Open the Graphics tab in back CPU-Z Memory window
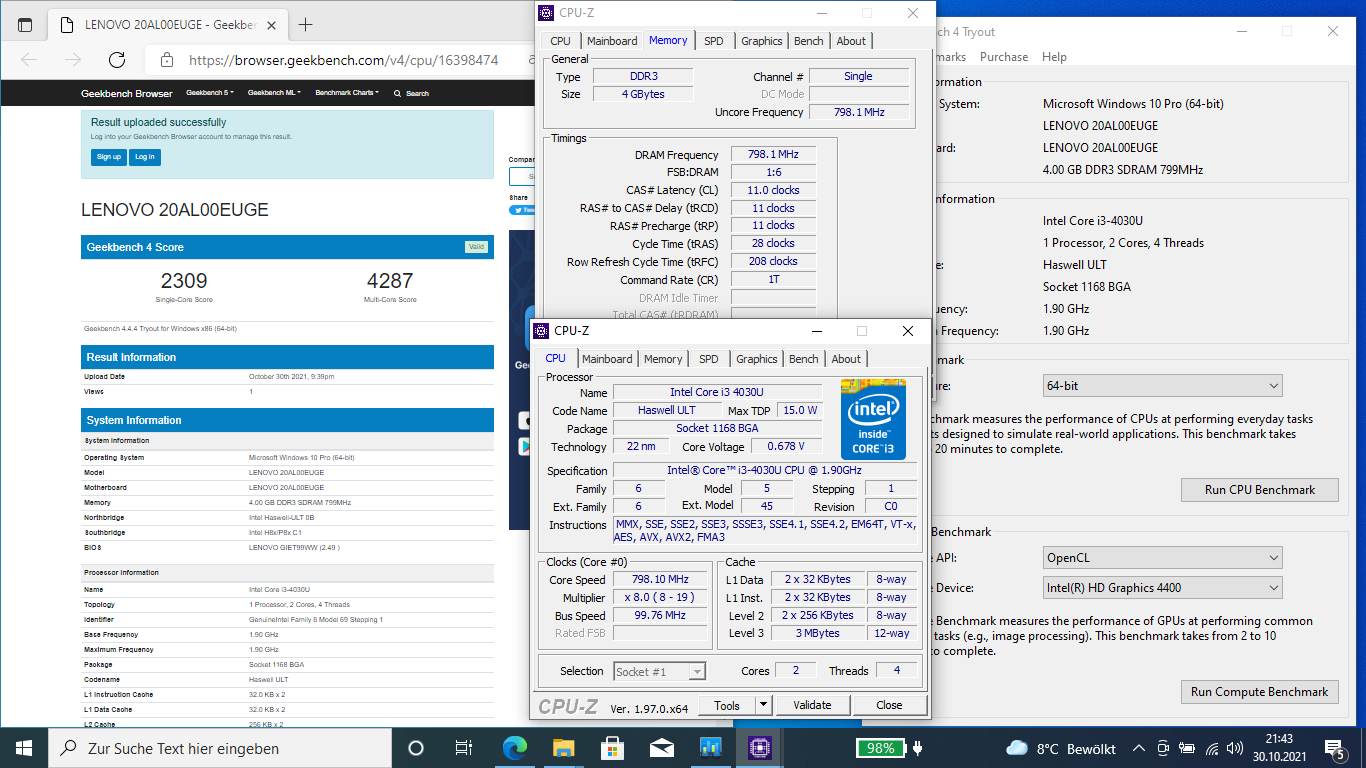Viewport: 1366px width, 768px height. point(762,41)
